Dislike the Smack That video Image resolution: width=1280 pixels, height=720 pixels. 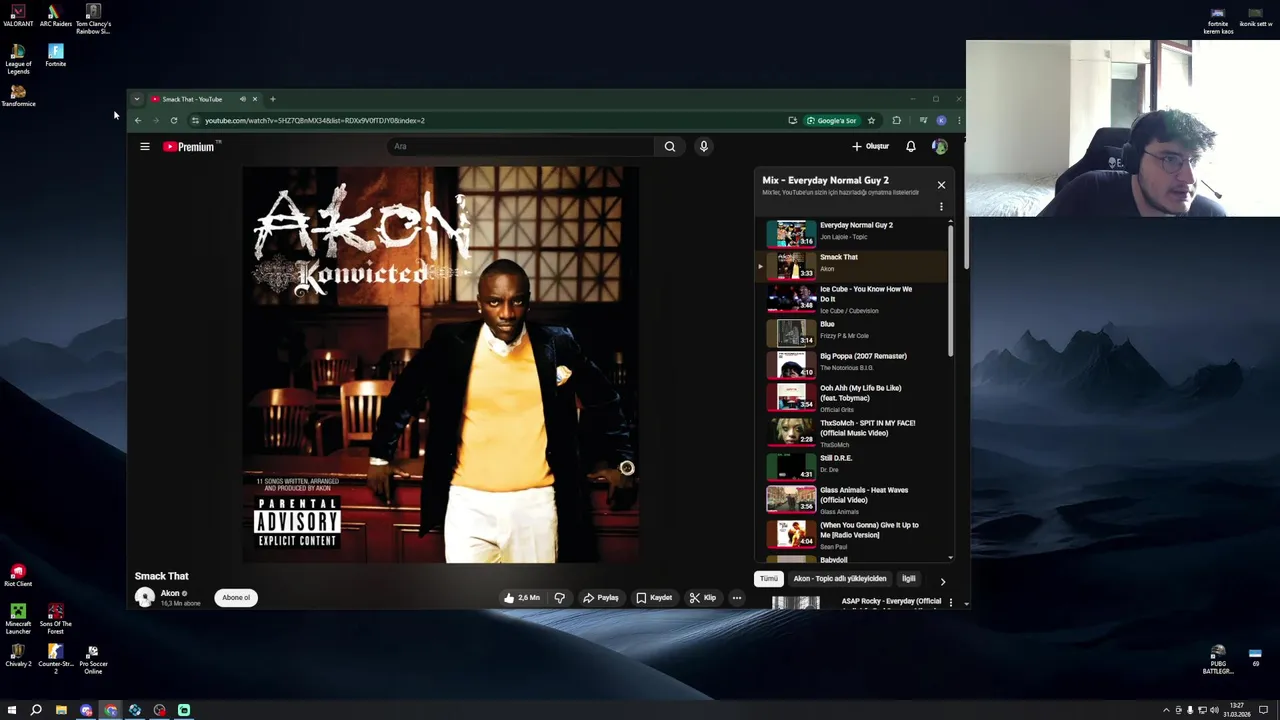560,598
